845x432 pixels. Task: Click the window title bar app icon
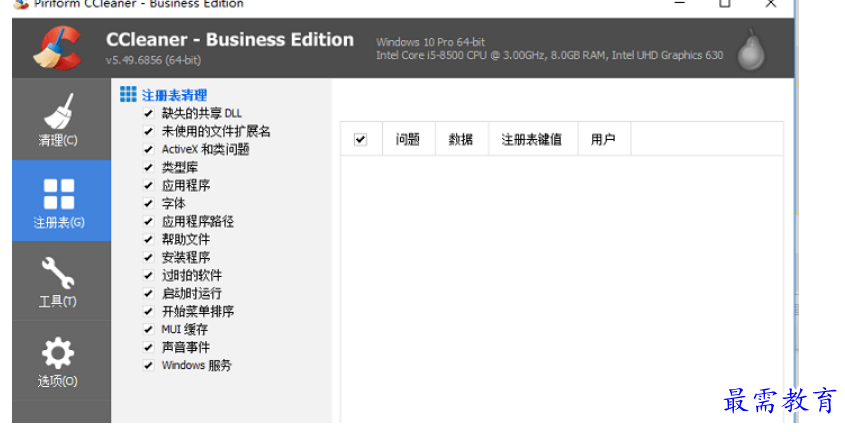(x=22, y=4)
